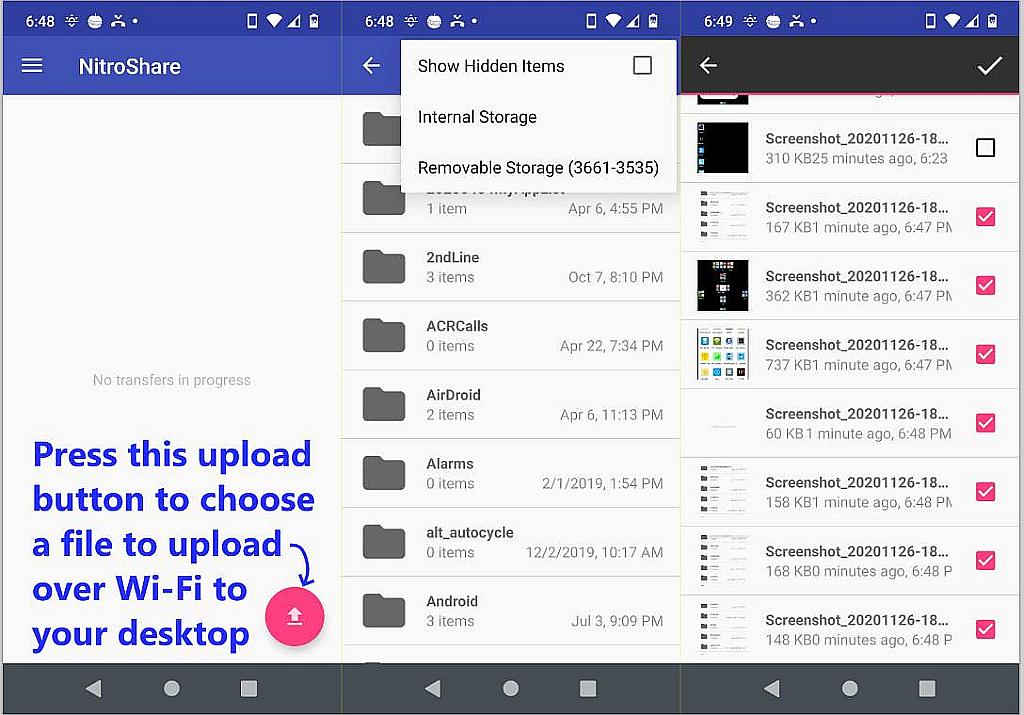This screenshot has height=715, width=1024.
Task: Open the AirDroid folder icon
Action: pyautogui.click(x=384, y=404)
